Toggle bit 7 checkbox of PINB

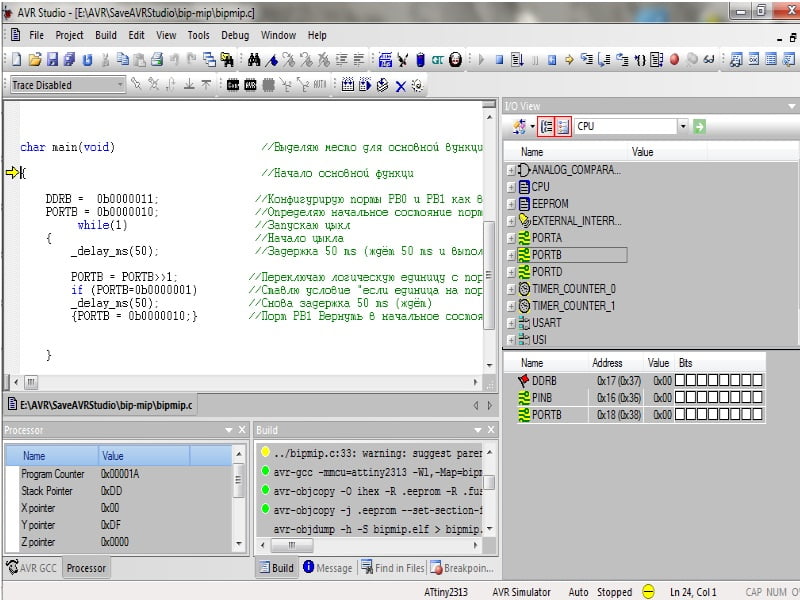click(x=680, y=397)
